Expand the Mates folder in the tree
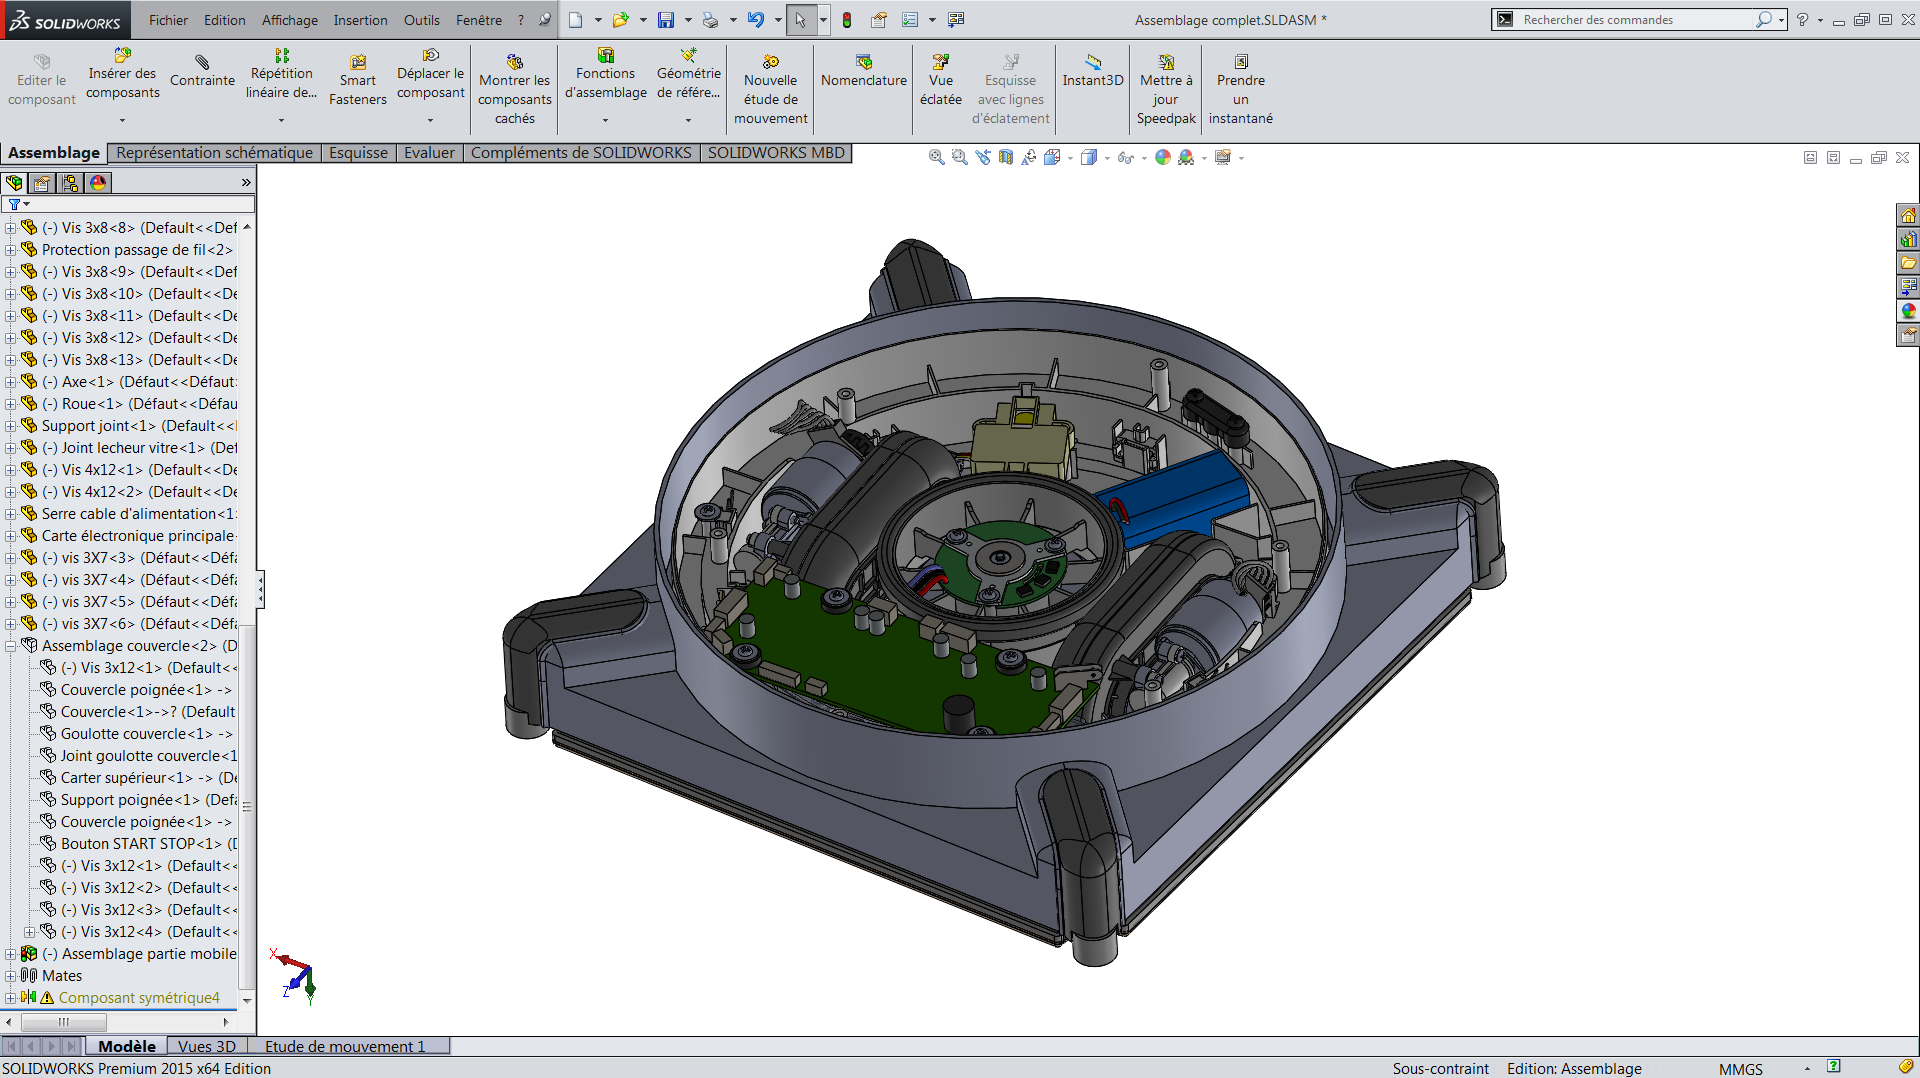Screen dimensions: 1920x1078 [10, 976]
